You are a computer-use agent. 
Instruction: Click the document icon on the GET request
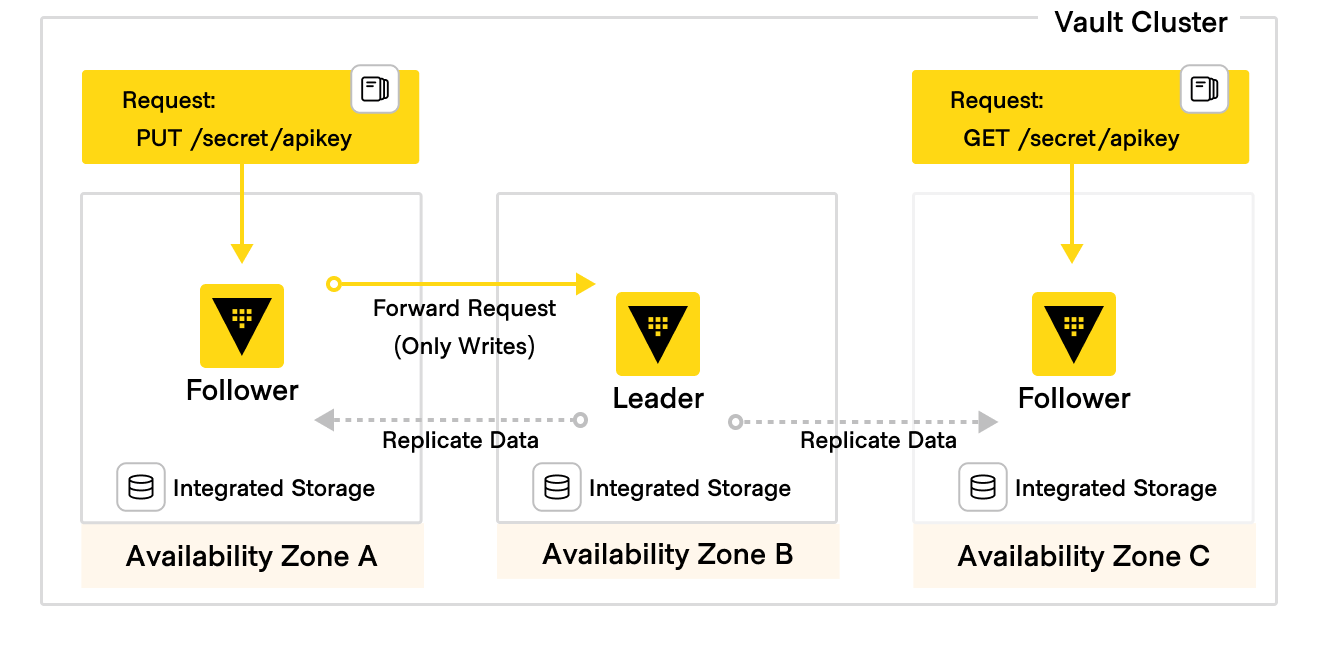tap(1204, 90)
